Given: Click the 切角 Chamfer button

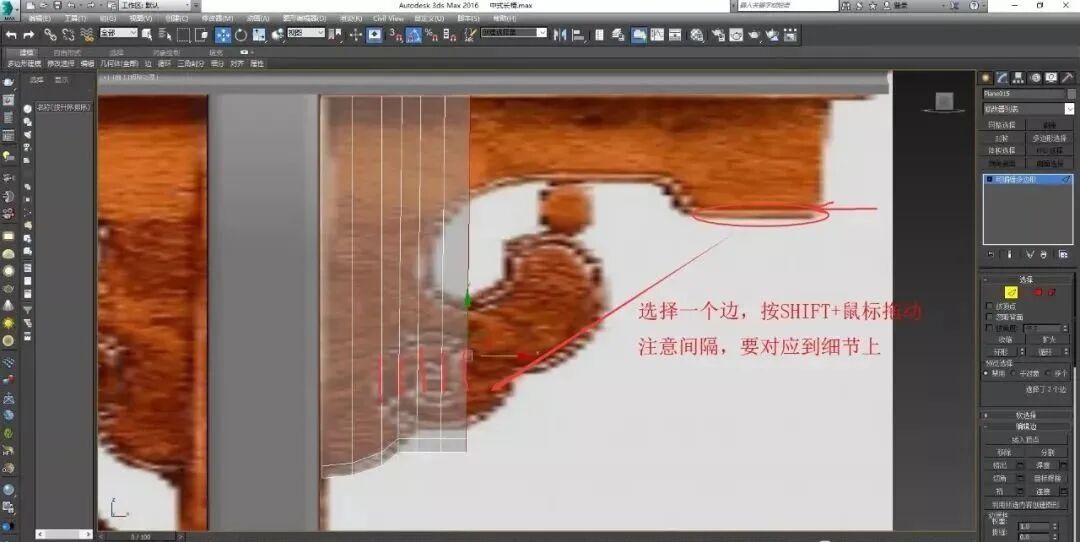Looking at the screenshot, I should tap(999, 479).
